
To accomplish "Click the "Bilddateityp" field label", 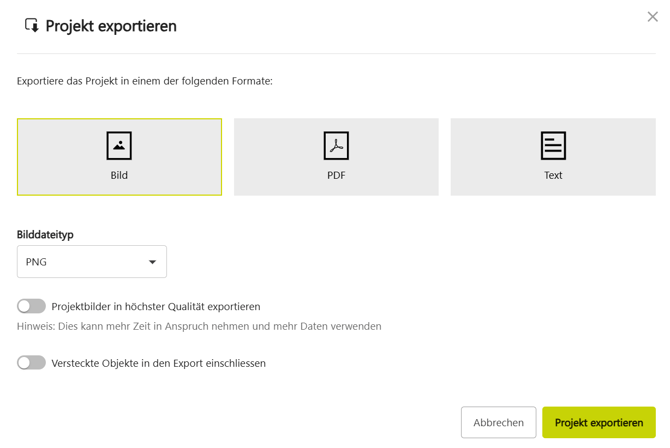I will coord(45,234).
